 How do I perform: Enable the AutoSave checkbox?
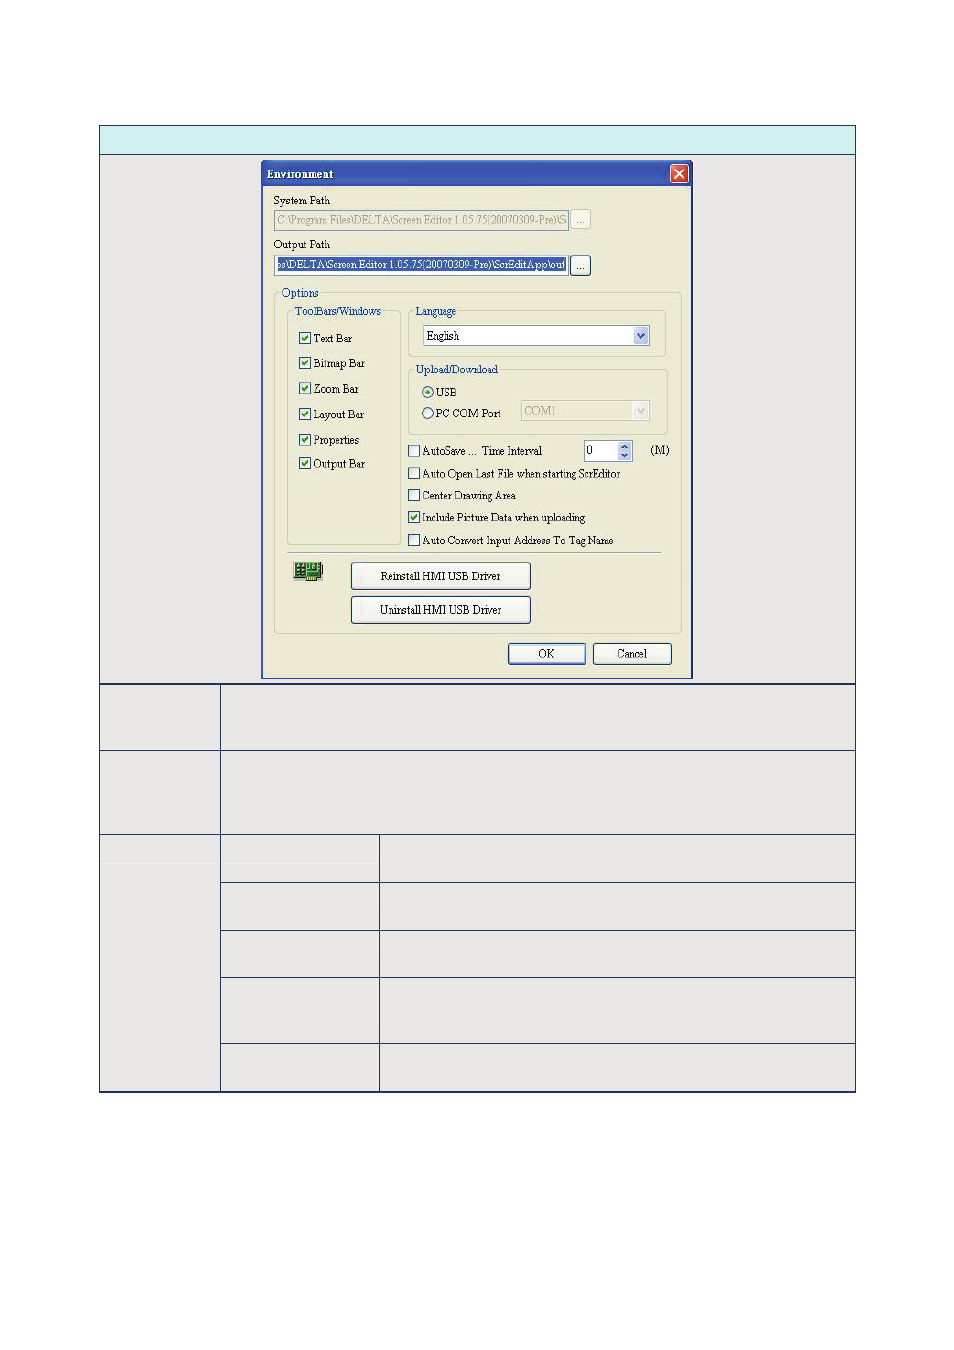click(x=414, y=451)
